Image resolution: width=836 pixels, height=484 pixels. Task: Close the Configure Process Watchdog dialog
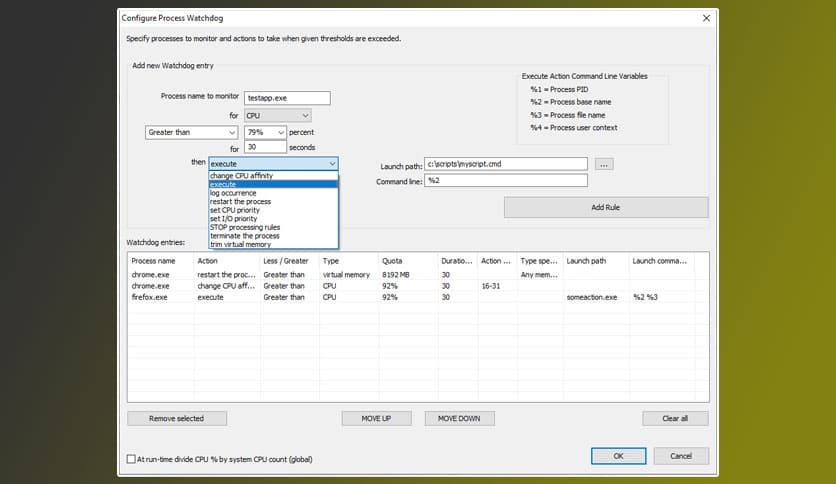pos(706,18)
